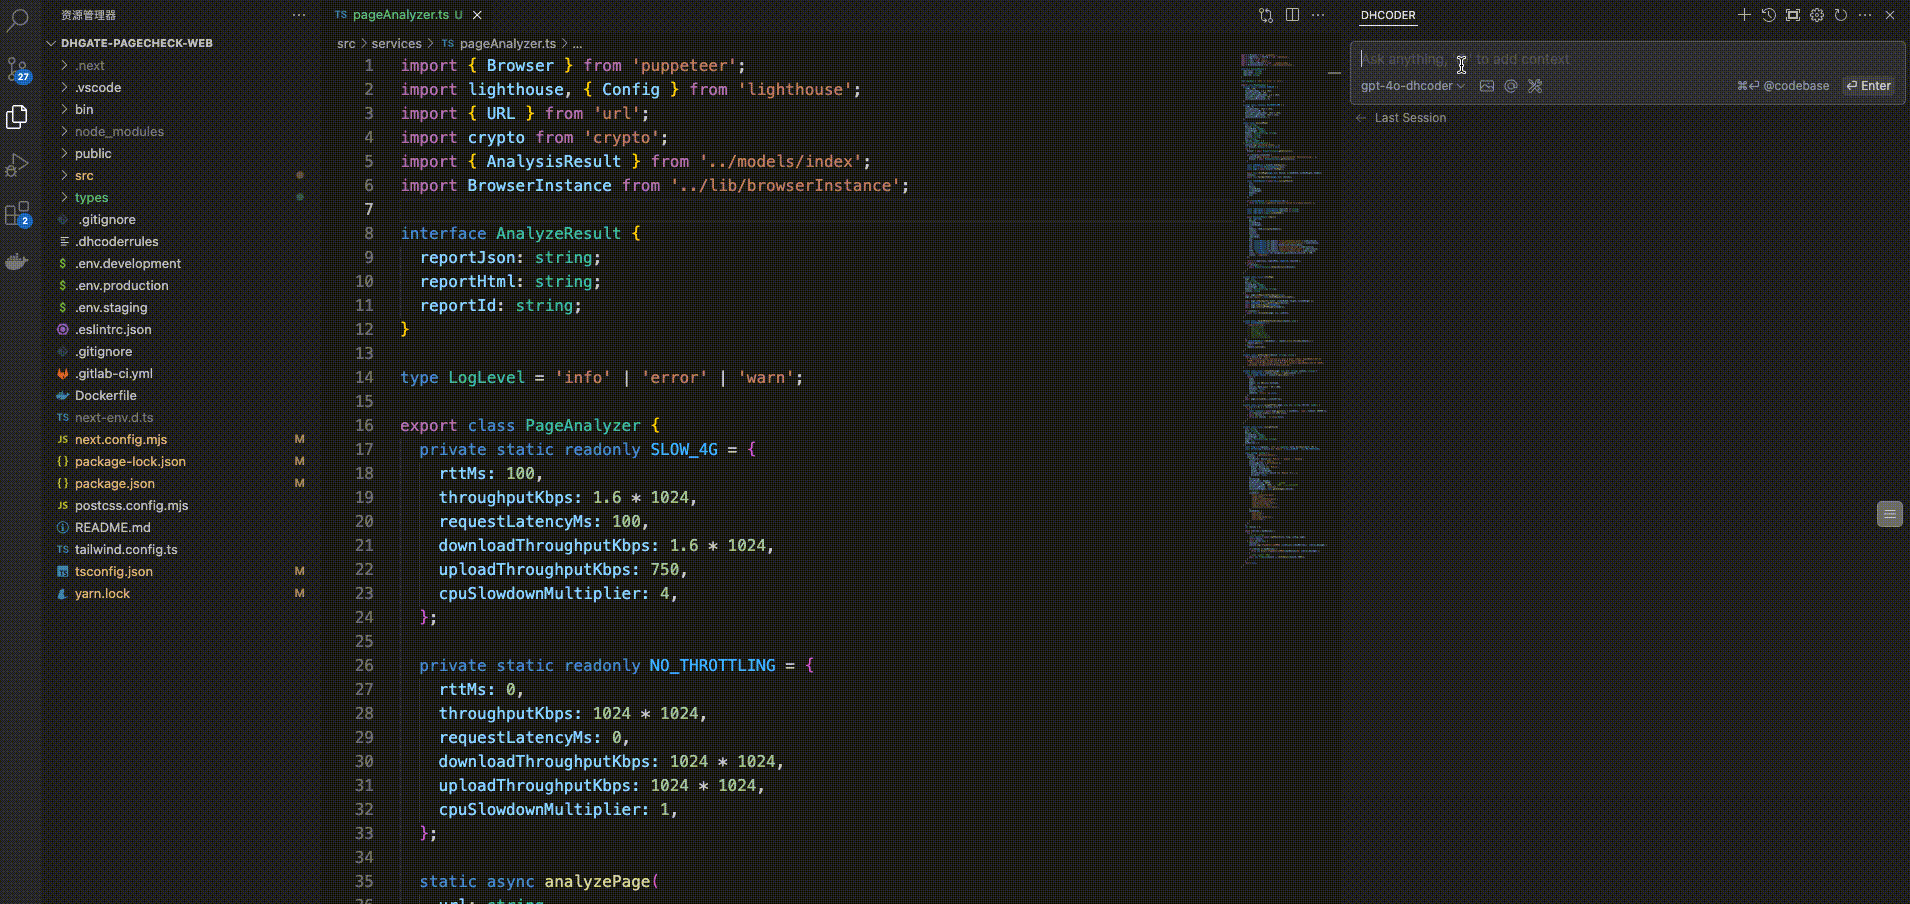
Task: Open the Search view in activity bar
Action: 17,18
